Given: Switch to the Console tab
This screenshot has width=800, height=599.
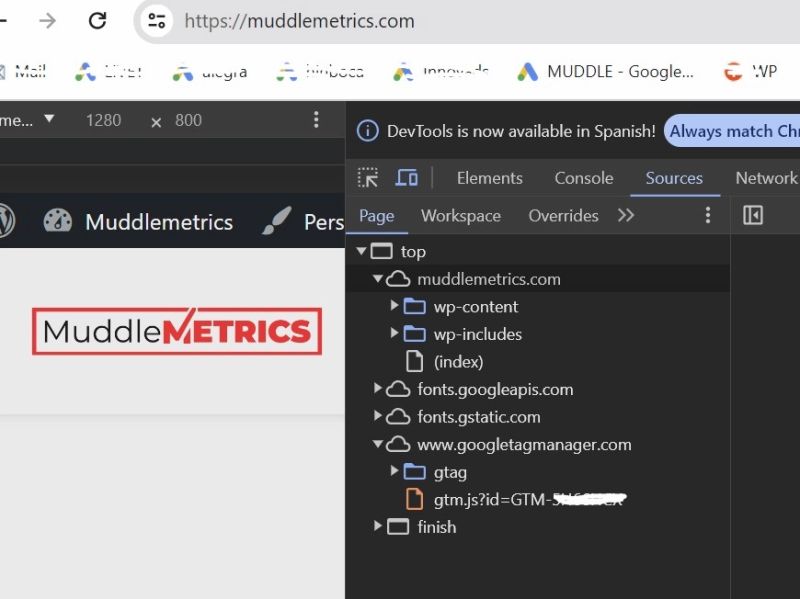Looking at the screenshot, I should 583,178.
